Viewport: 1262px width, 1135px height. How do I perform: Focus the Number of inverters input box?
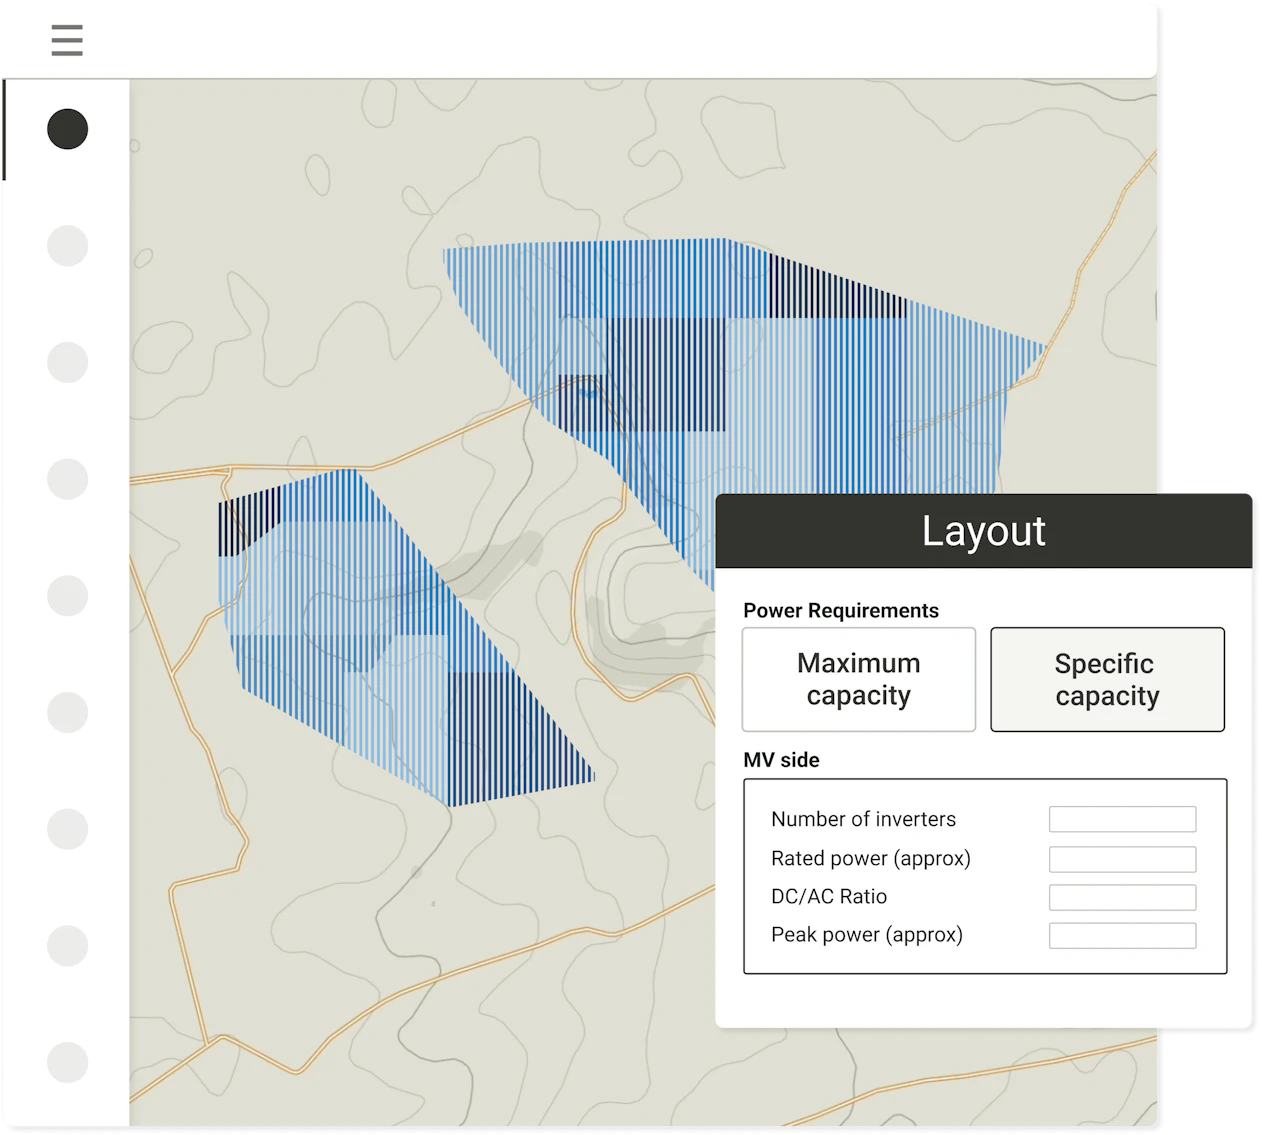tap(1122, 819)
